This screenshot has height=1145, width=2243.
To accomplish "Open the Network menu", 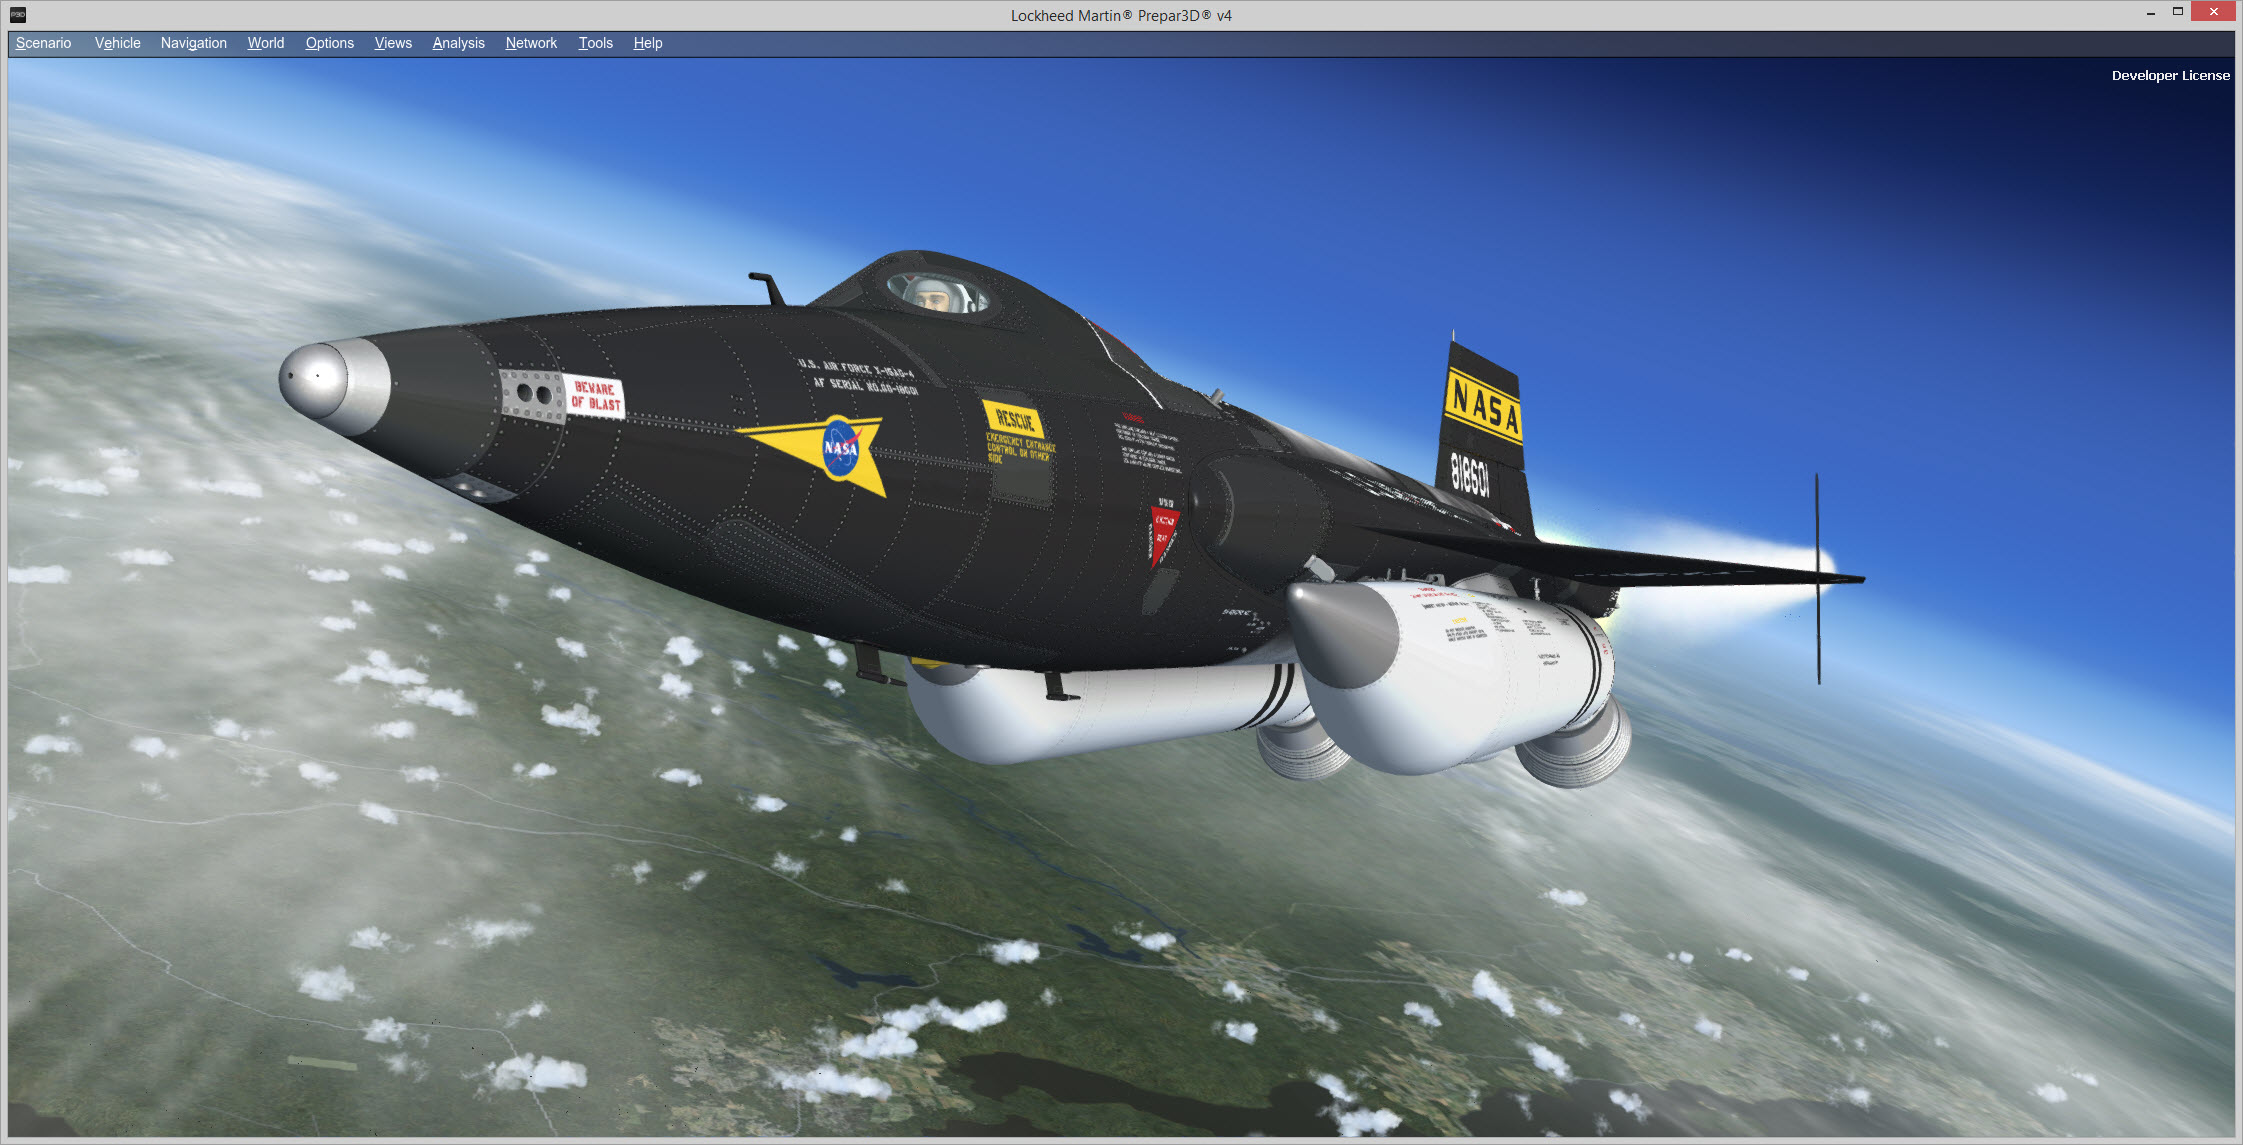I will pos(531,43).
